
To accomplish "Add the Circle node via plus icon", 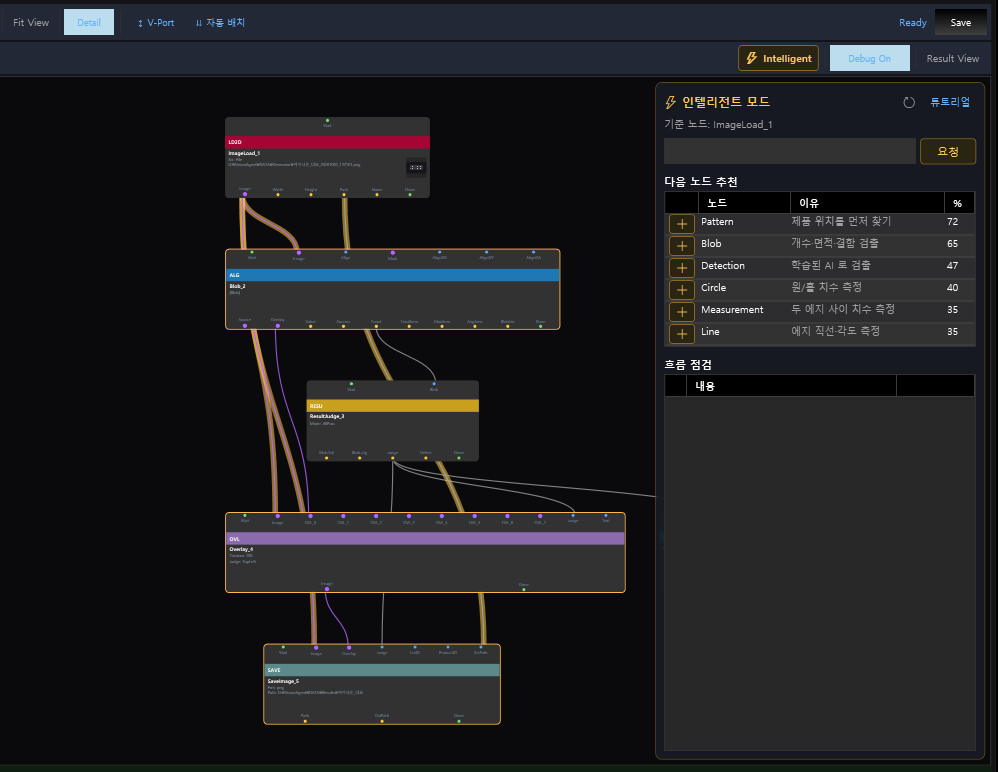I will pos(681,290).
